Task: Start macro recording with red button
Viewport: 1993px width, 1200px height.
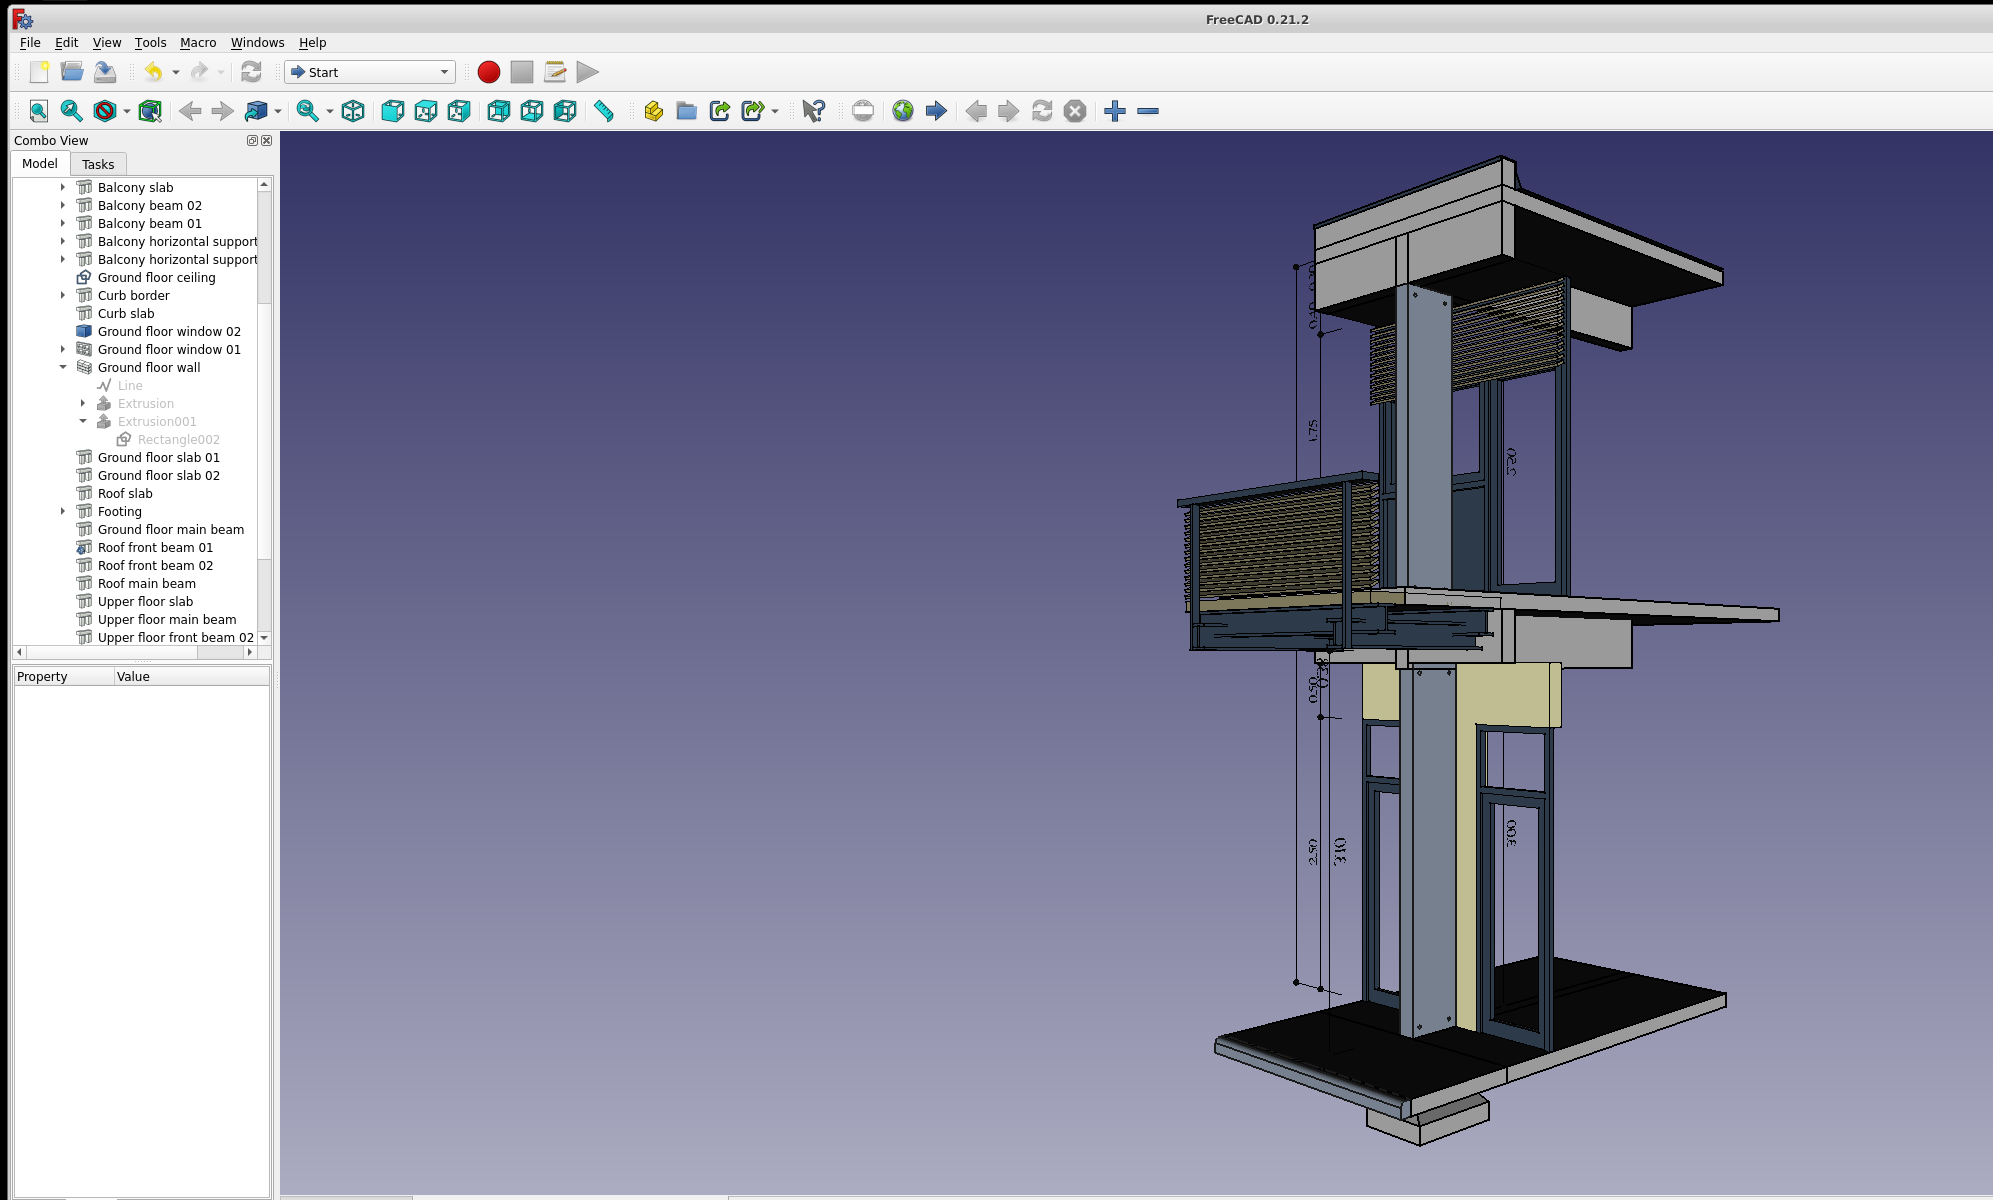Action: tap(489, 72)
